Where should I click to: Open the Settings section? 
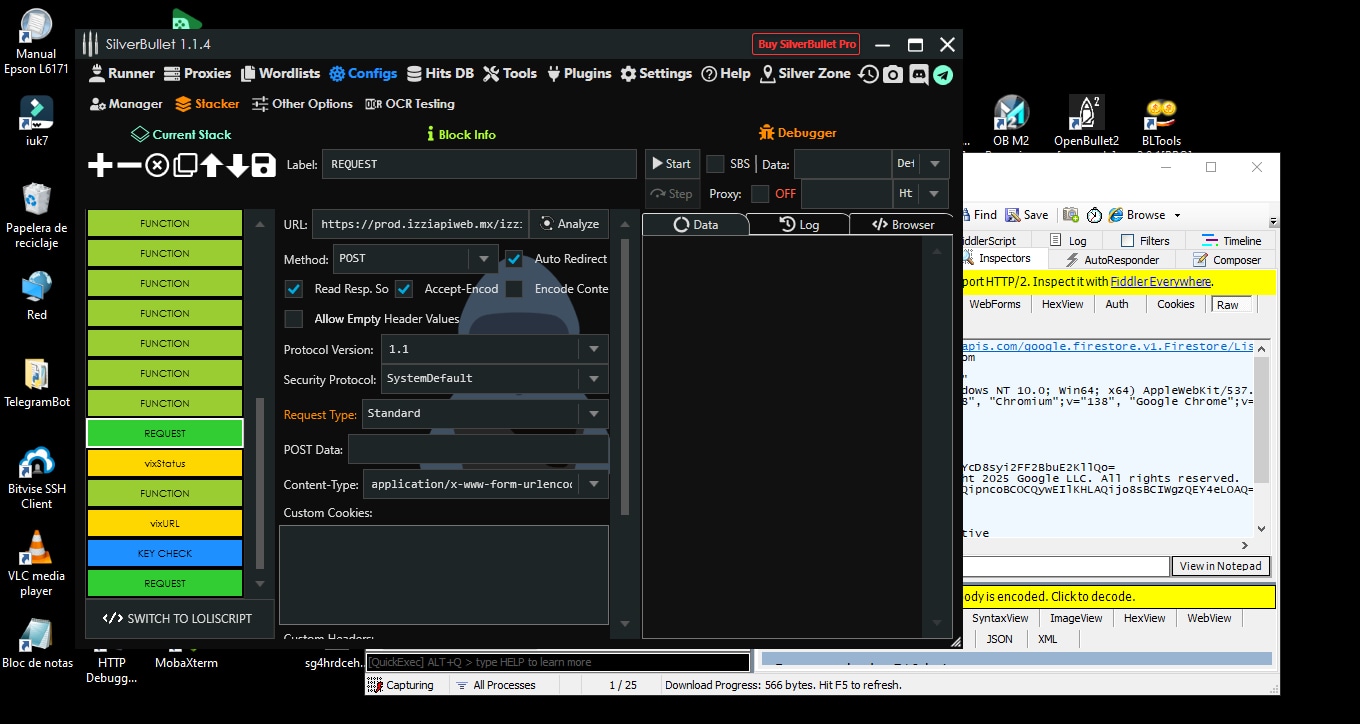pyautogui.click(x=656, y=73)
